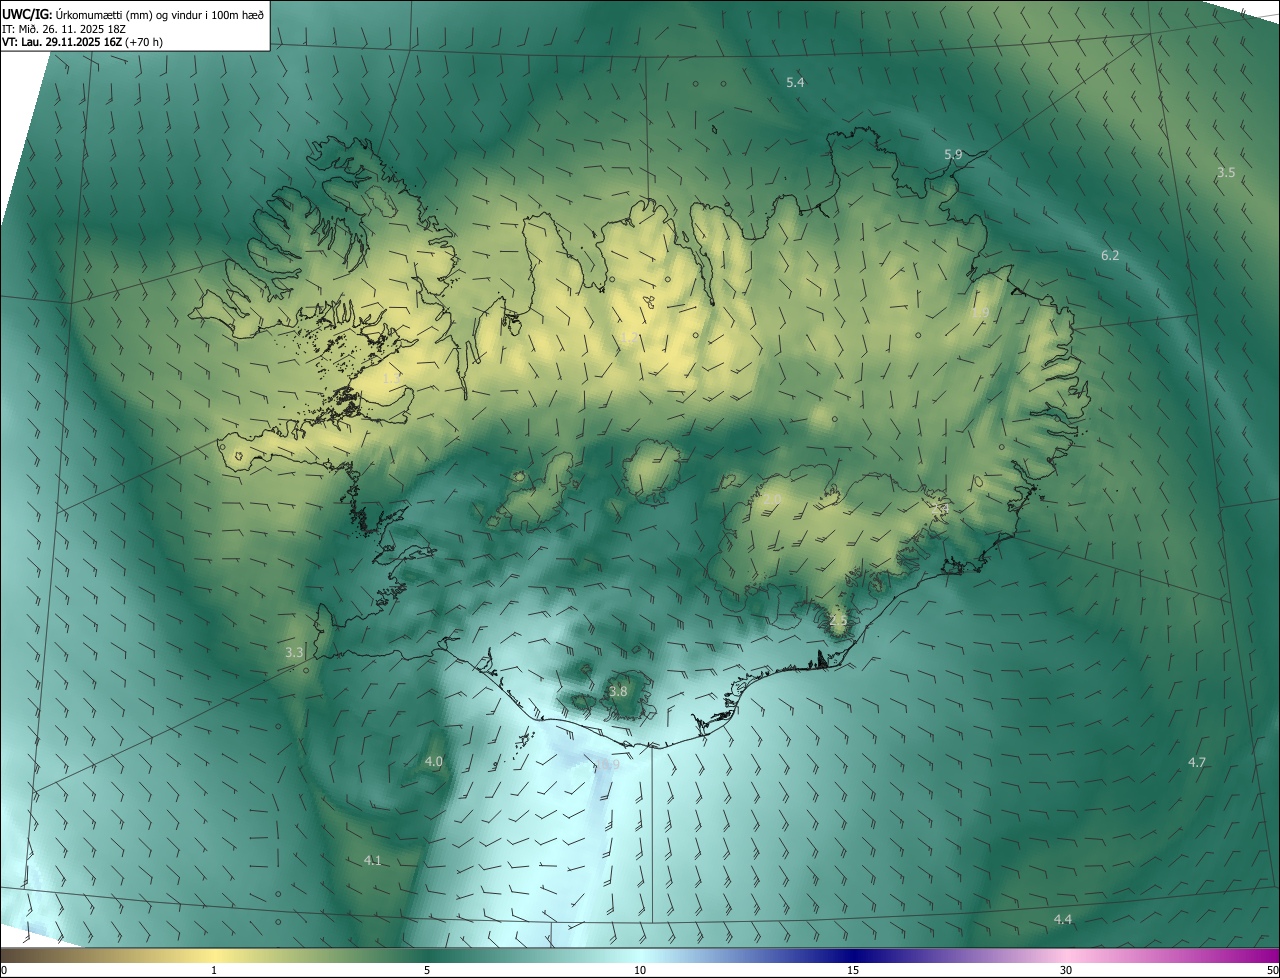Click the map value 4.4
1280x978 pixels.
tap(1063, 919)
